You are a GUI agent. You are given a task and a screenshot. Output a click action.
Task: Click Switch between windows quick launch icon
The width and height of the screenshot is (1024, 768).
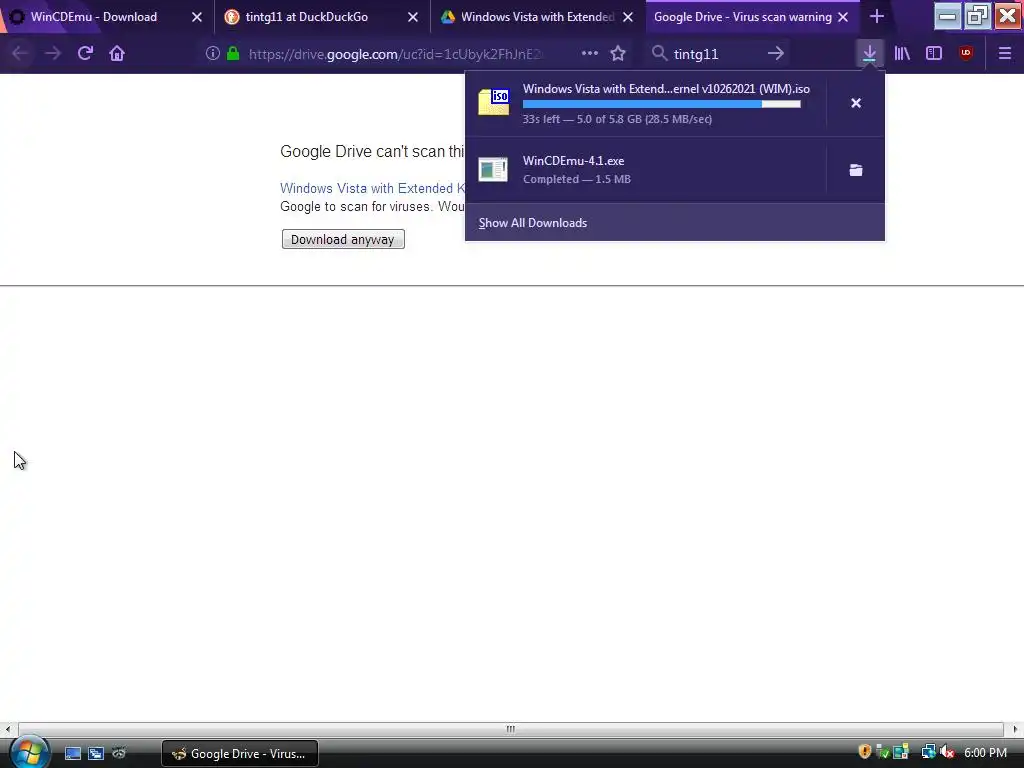96,753
